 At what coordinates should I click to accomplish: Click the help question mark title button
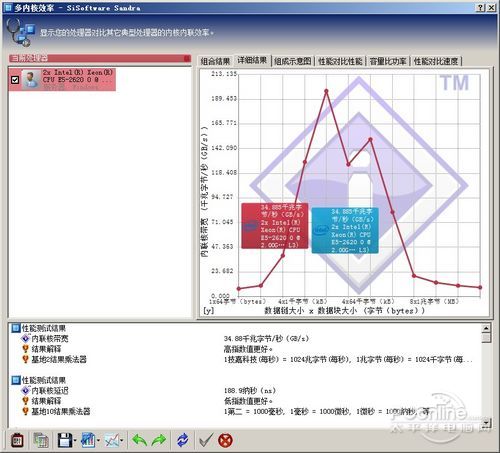pos(480,8)
